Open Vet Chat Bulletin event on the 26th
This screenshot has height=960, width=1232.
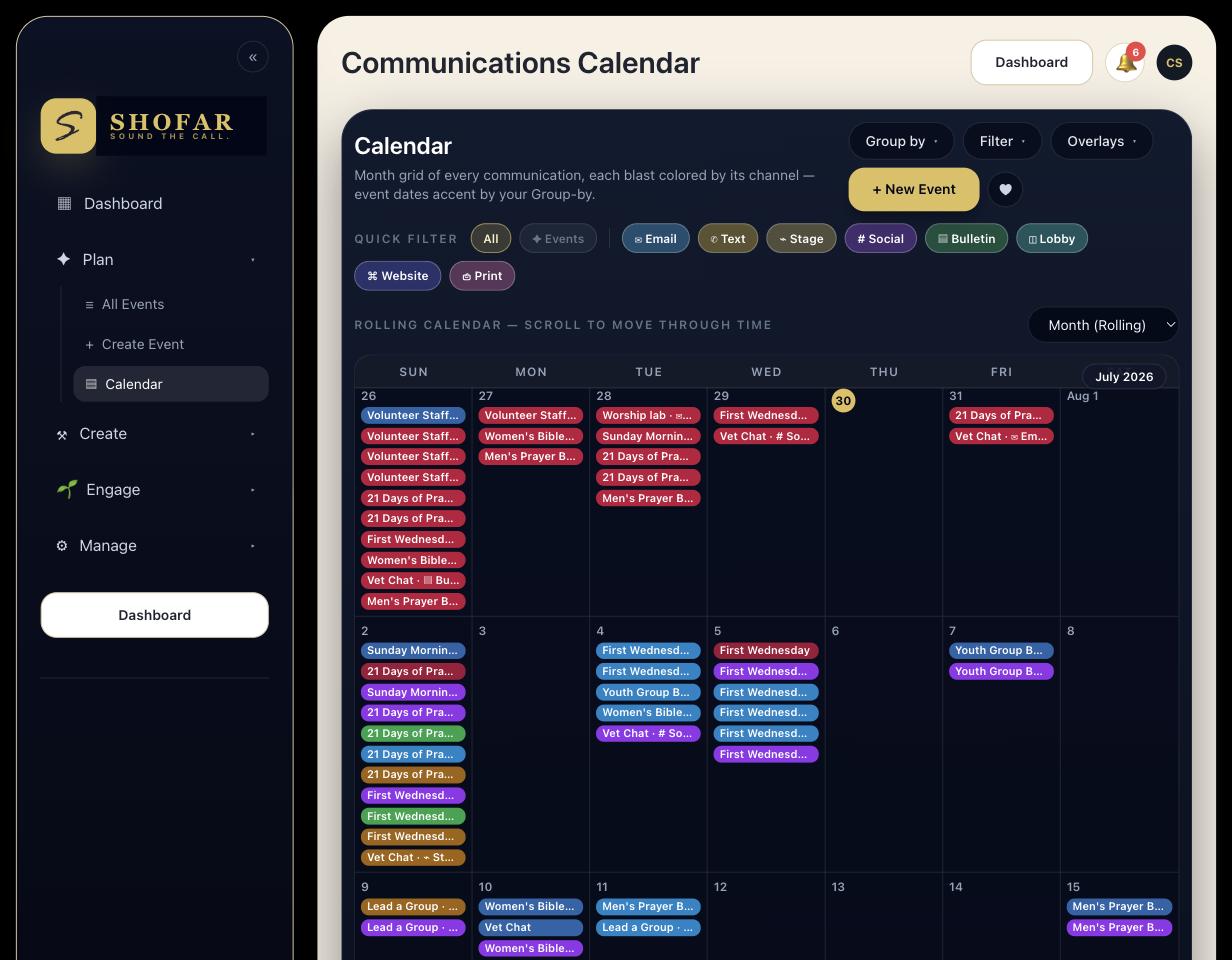413,580
